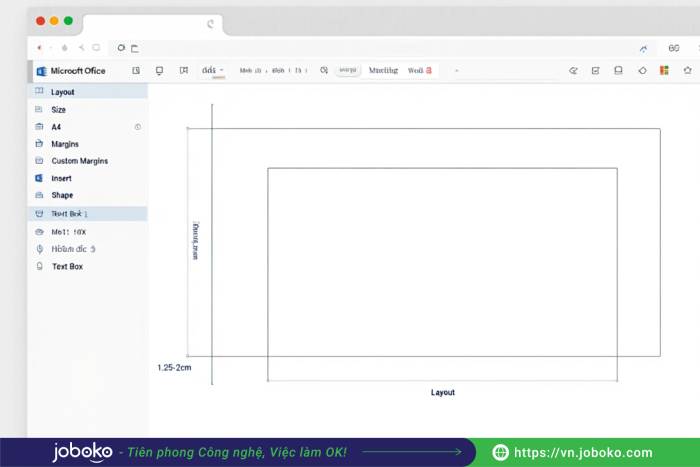Click the clock icon beside A4
Screen dimensions: 700x467
tap(138, 127)
